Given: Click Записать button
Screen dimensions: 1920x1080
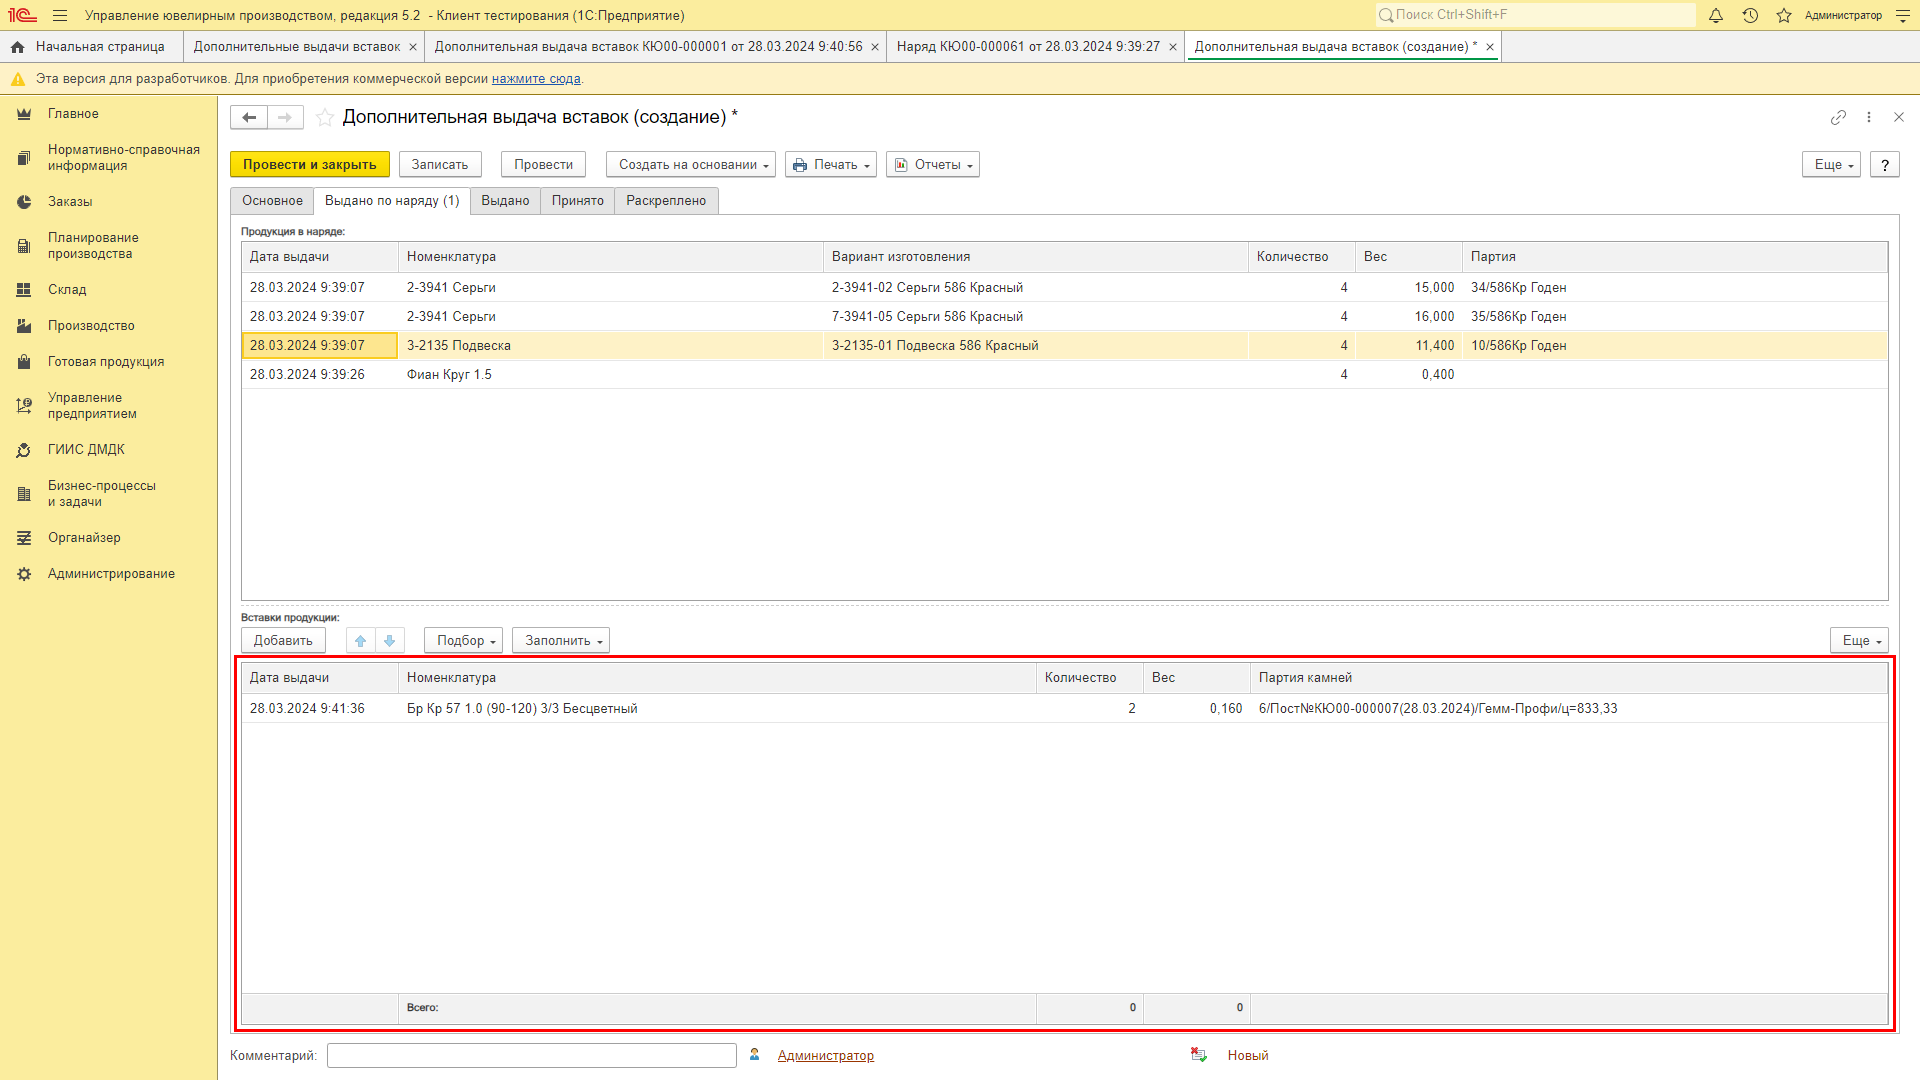Looking at the screenshot, I should point(440,165).
